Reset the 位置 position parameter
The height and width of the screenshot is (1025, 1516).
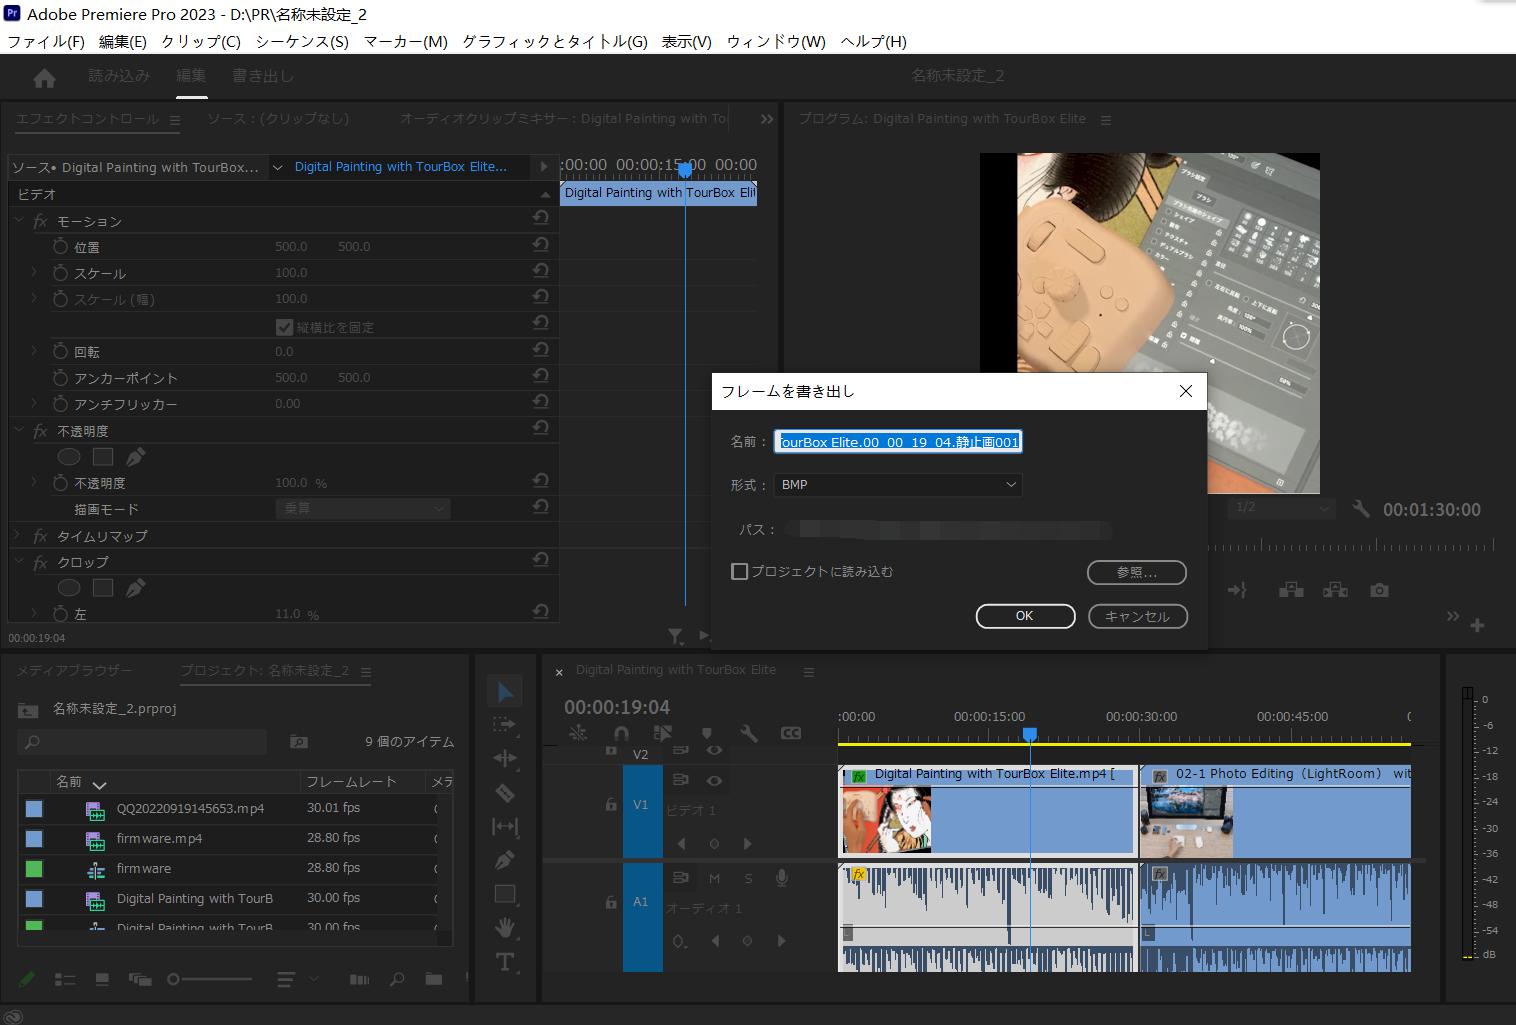(x=540, y=244)
